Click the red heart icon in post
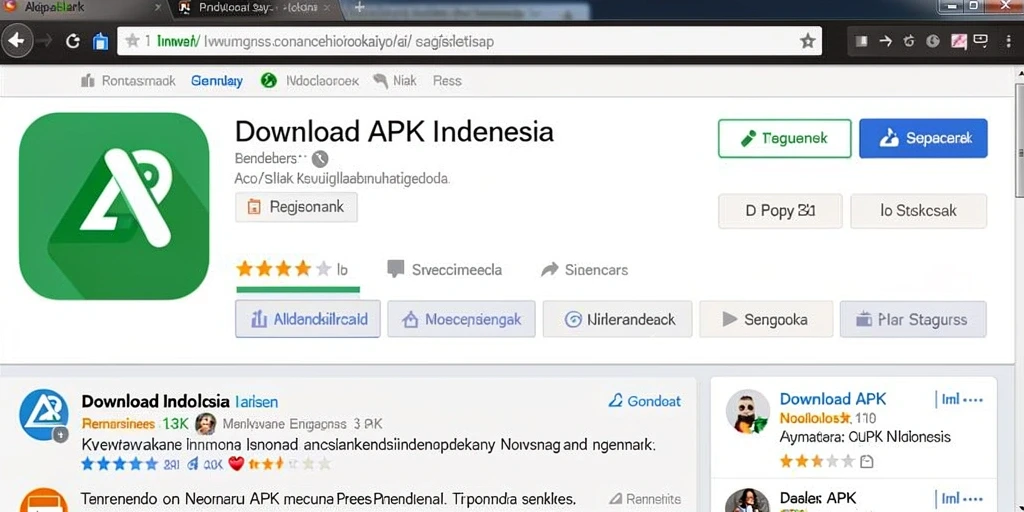The image size is (1024, 512). 236,464
